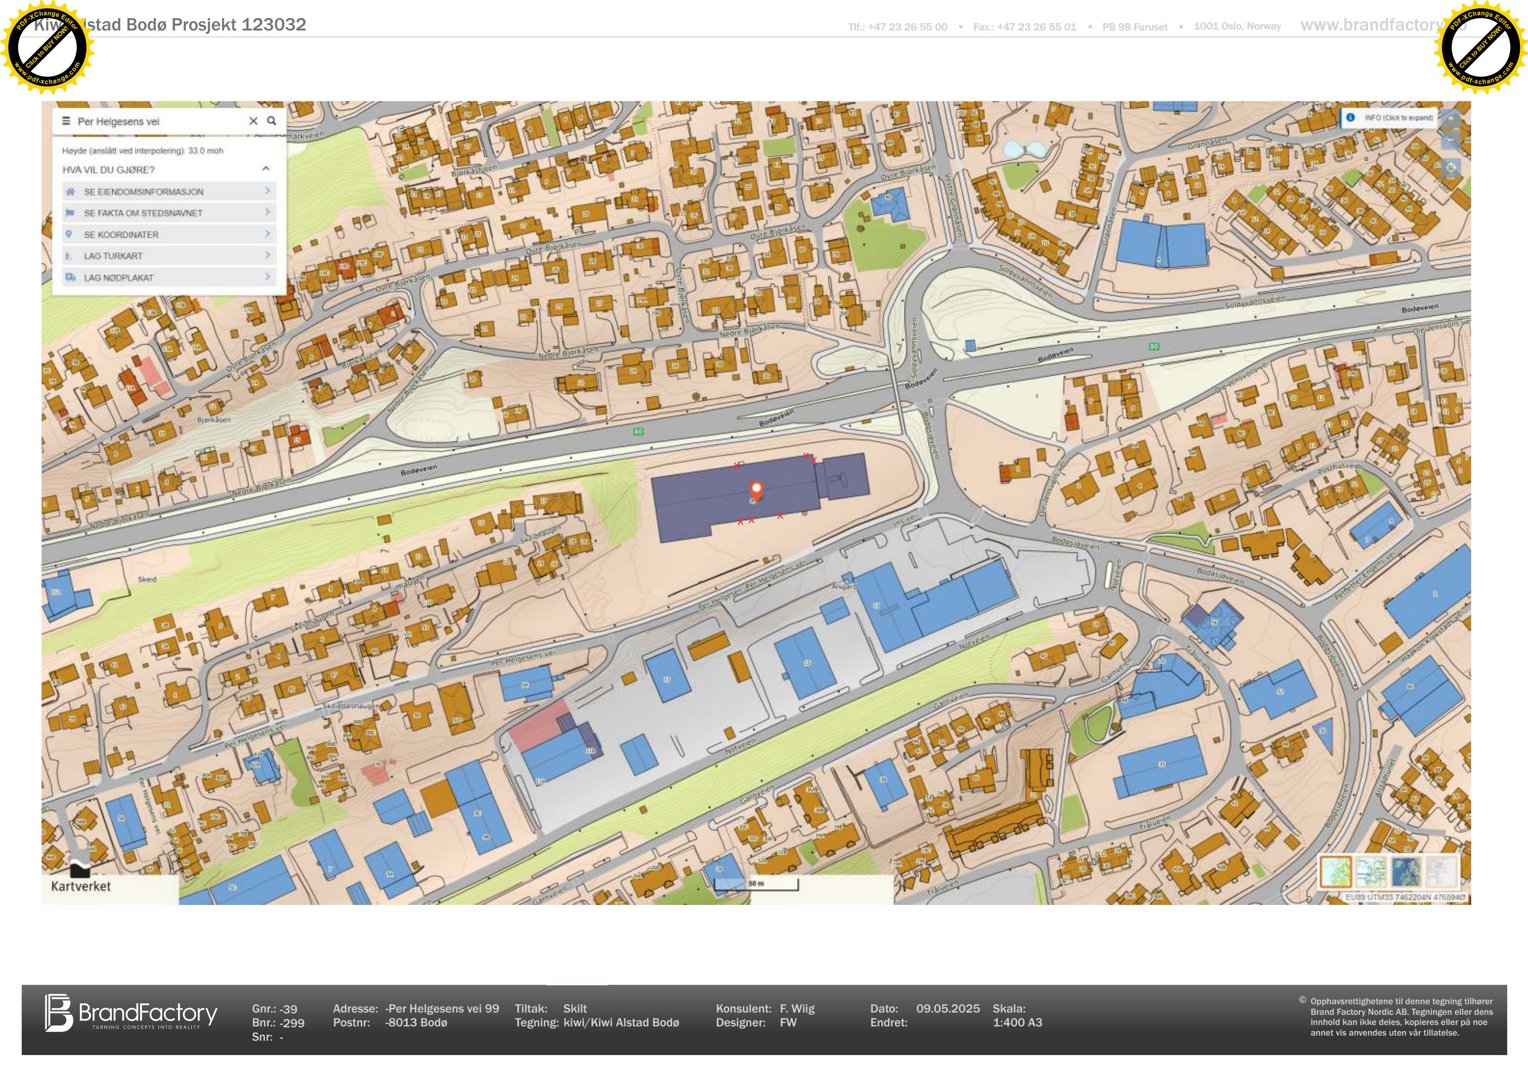The width and height of the screenshot is (1528, 1080).
Task: Open the hamburger menu in the search panel
Action: tap(66, 121)
